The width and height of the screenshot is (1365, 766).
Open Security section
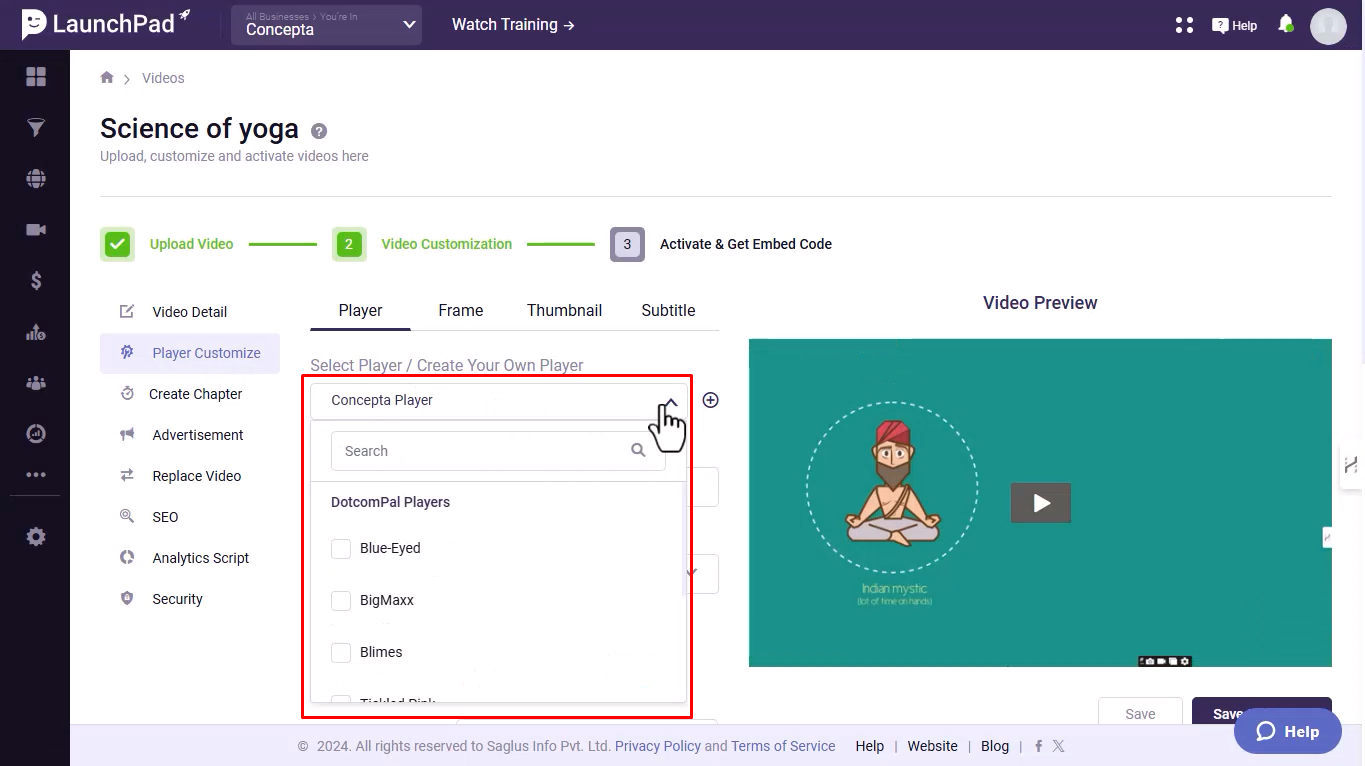(190, 599)
